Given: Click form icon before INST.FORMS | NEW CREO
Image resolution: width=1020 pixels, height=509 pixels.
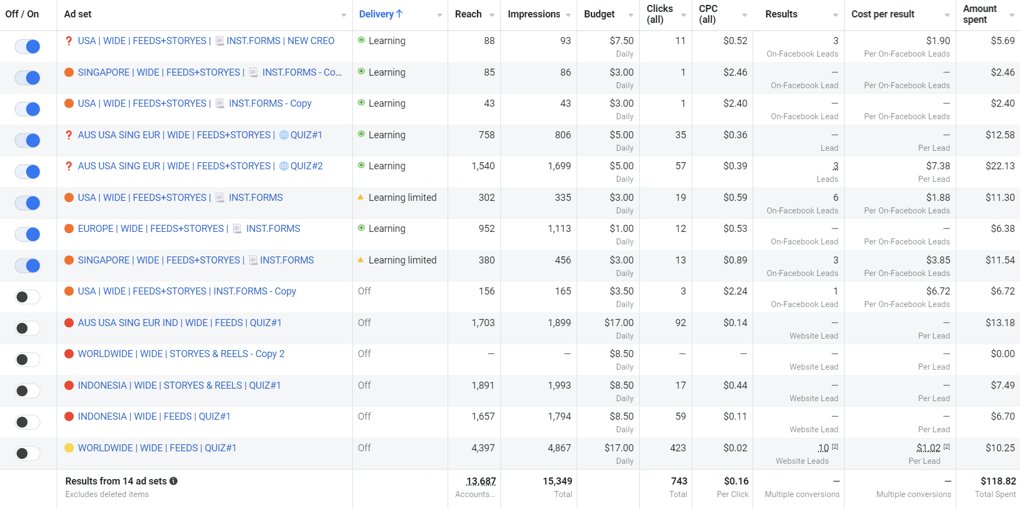Looking at the screenshot, I should [x=220, y=41].
